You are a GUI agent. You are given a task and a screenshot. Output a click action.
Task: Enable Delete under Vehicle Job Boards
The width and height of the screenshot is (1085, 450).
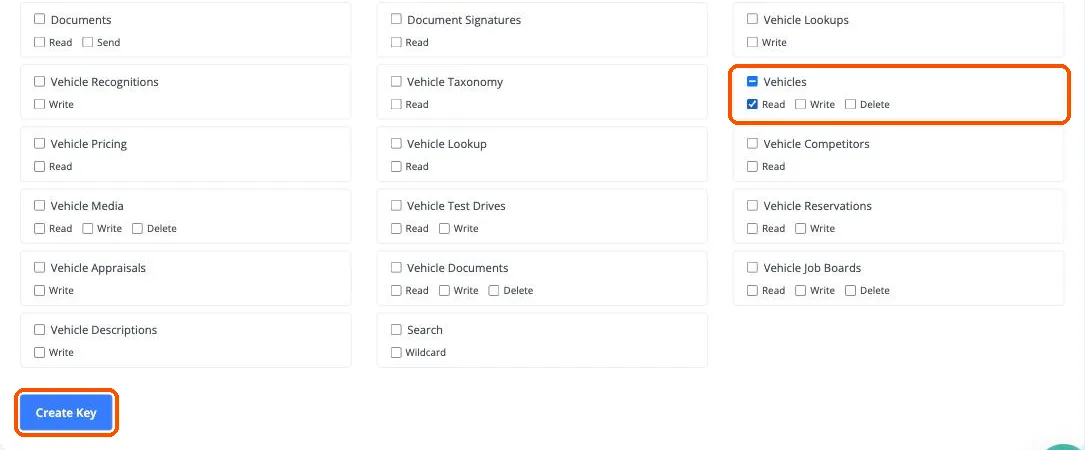pyautogui.click(x=850, y=291)
